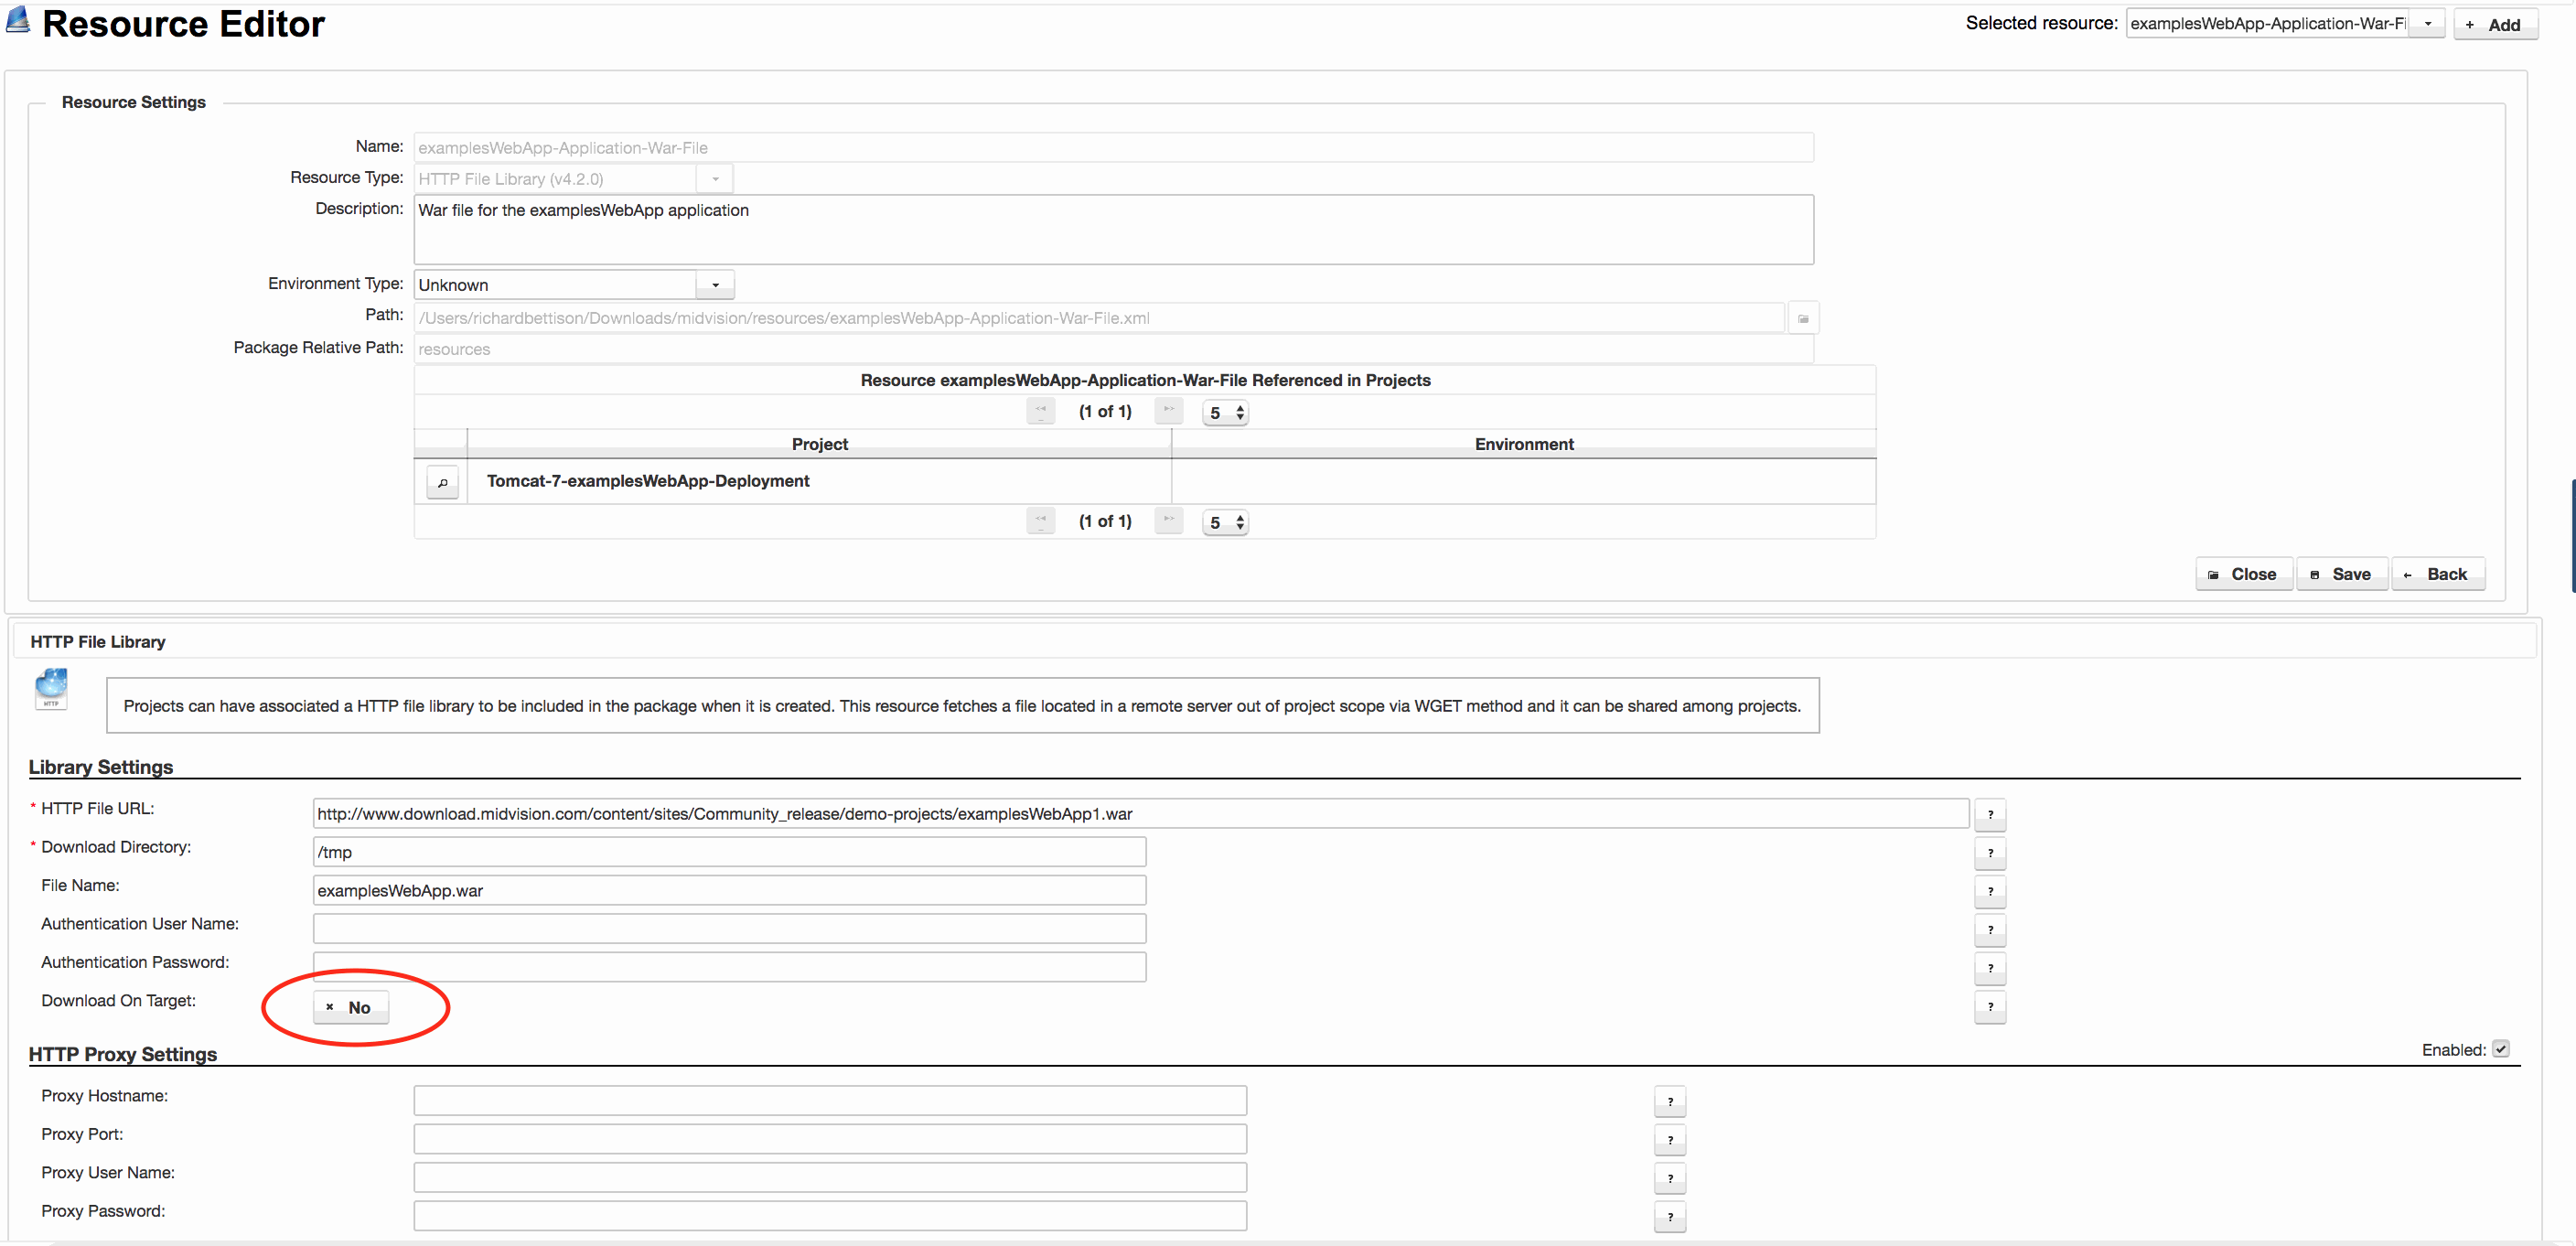Click the Path text field

pos(1099,318)
